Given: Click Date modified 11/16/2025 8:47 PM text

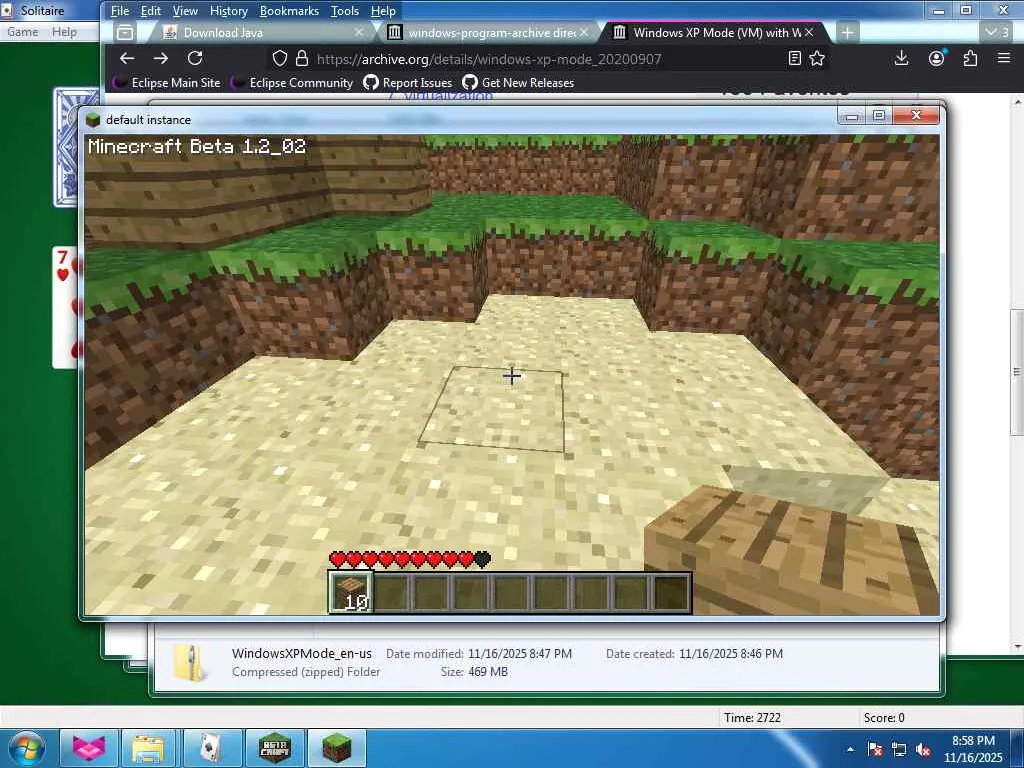Looking at the screenshot, I should 479,654.
